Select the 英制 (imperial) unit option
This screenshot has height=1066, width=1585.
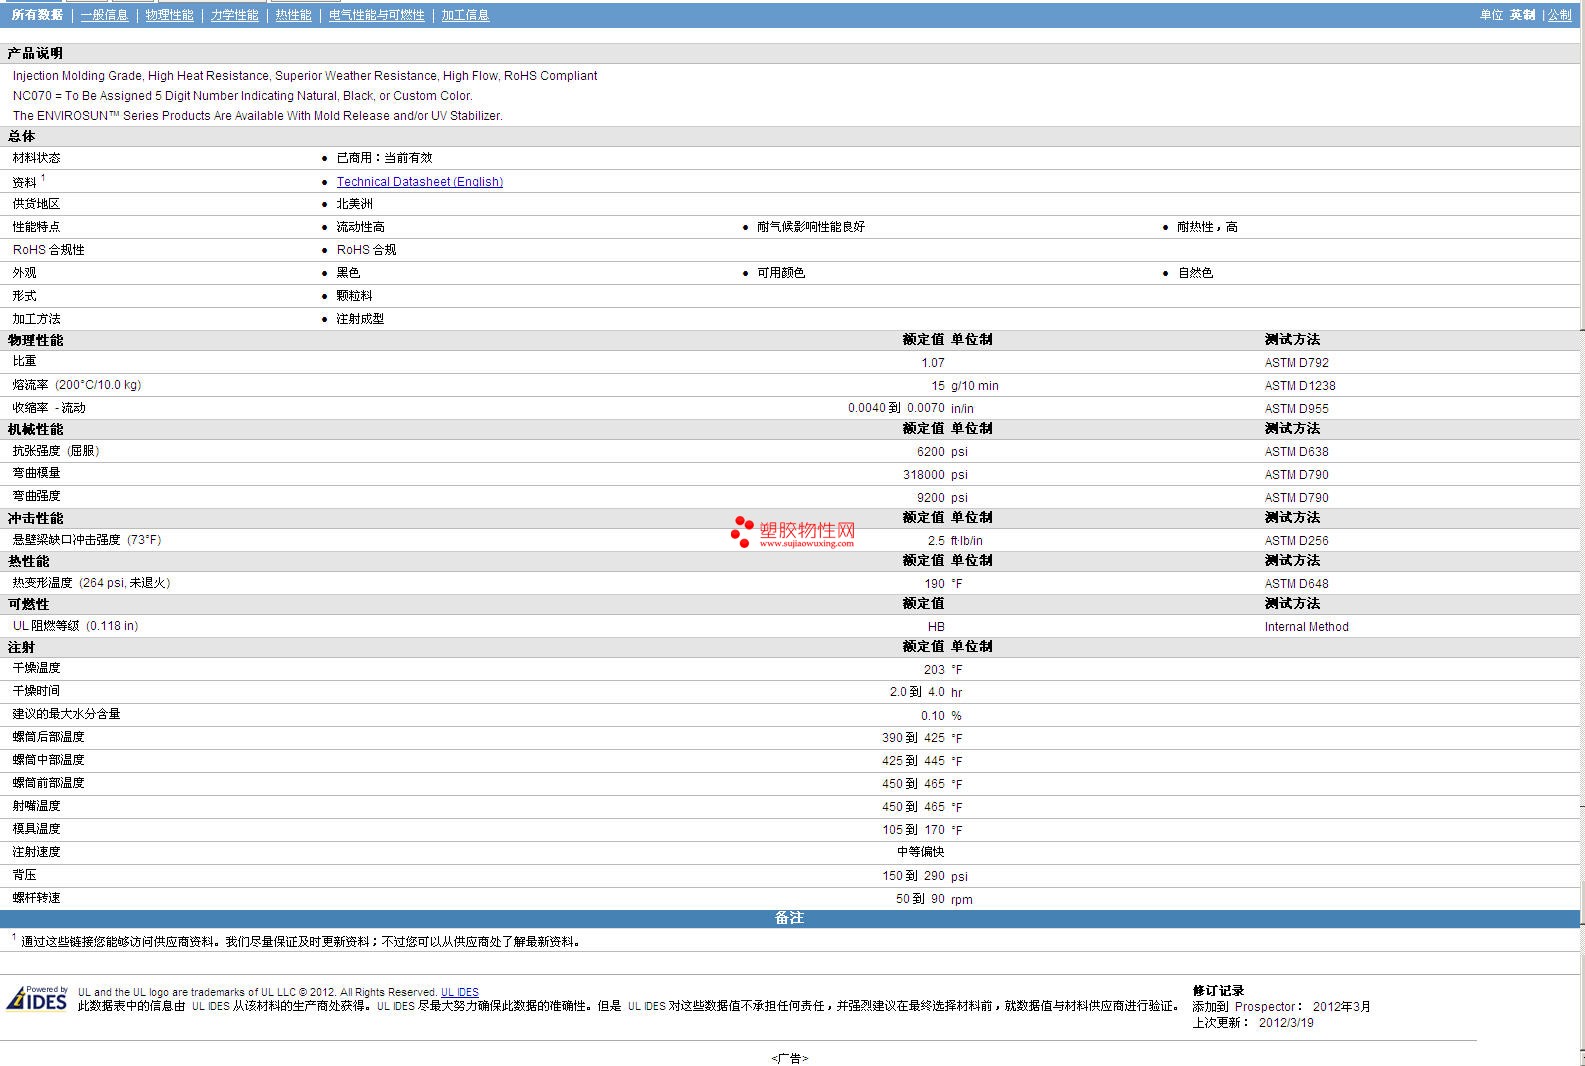pos(1522,15)
